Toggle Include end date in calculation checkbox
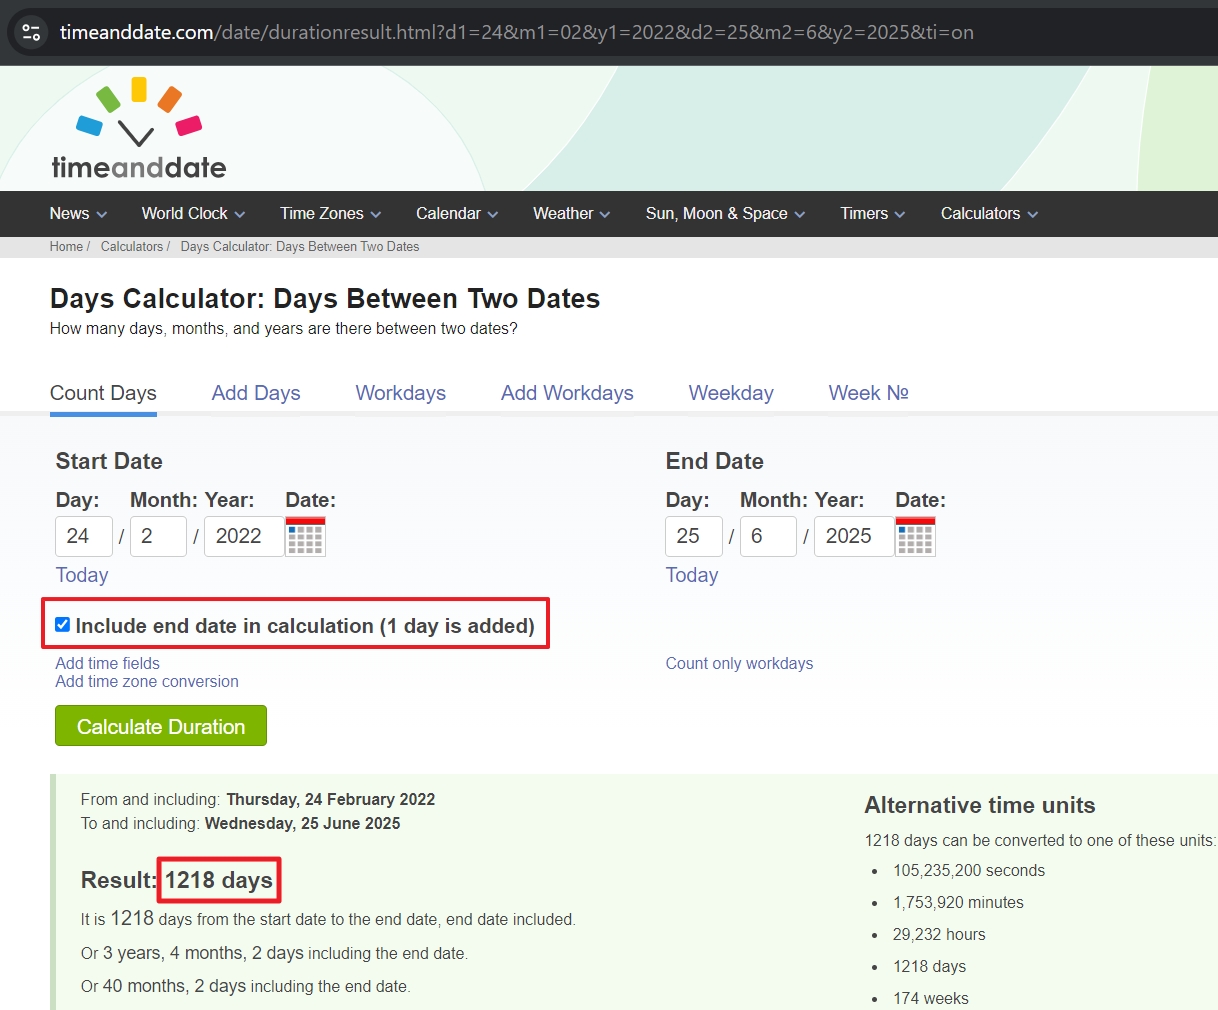The image size is (1218, 1010). click(63, 625)
